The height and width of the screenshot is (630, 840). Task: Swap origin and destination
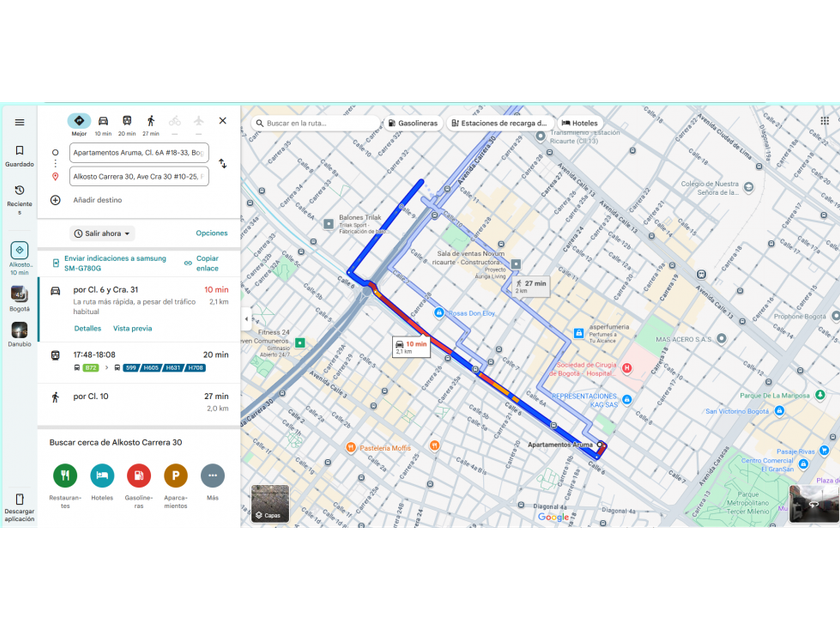(x=222, y=164)
